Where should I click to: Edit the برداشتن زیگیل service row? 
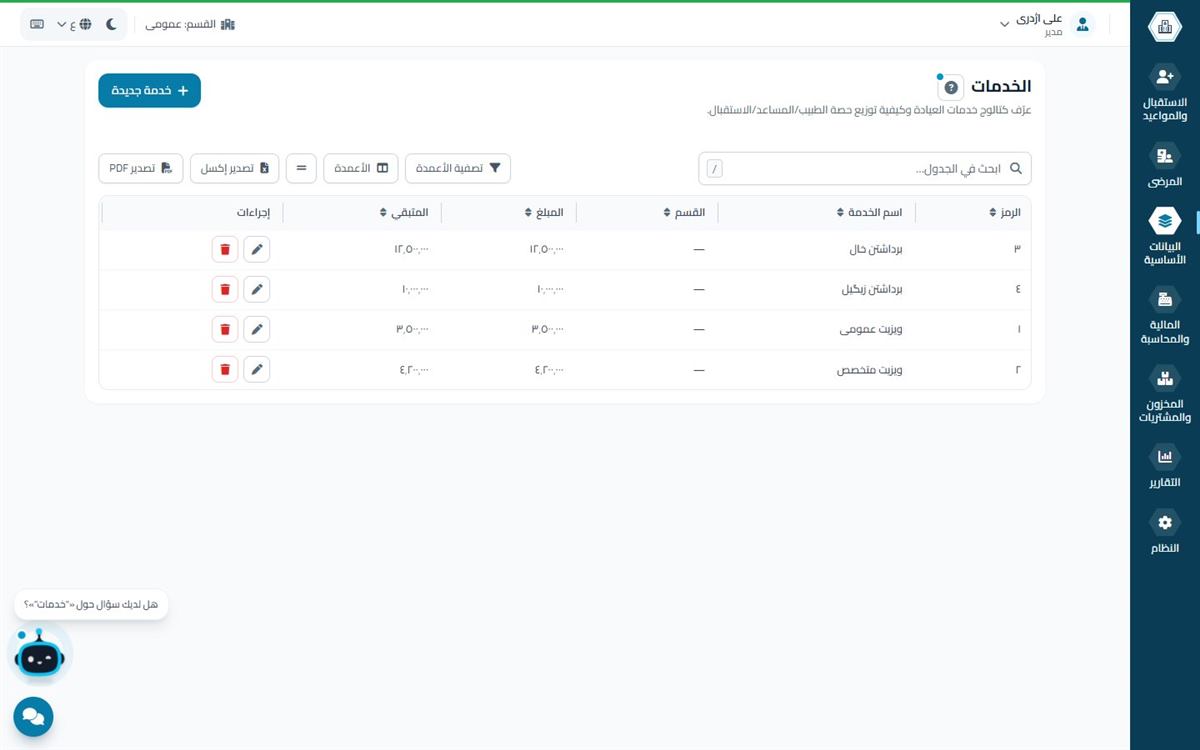click(257, 289)
